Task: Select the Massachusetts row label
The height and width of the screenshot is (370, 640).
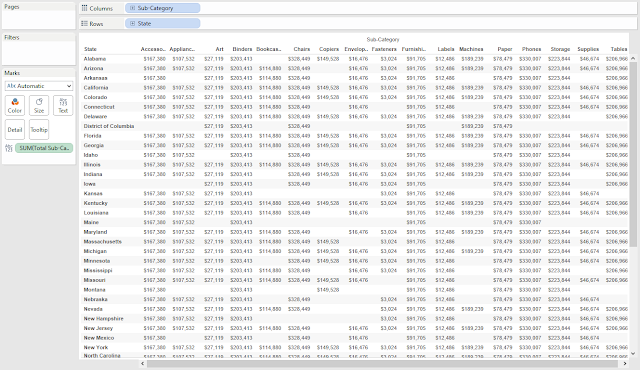Action: tap(102, 241)
